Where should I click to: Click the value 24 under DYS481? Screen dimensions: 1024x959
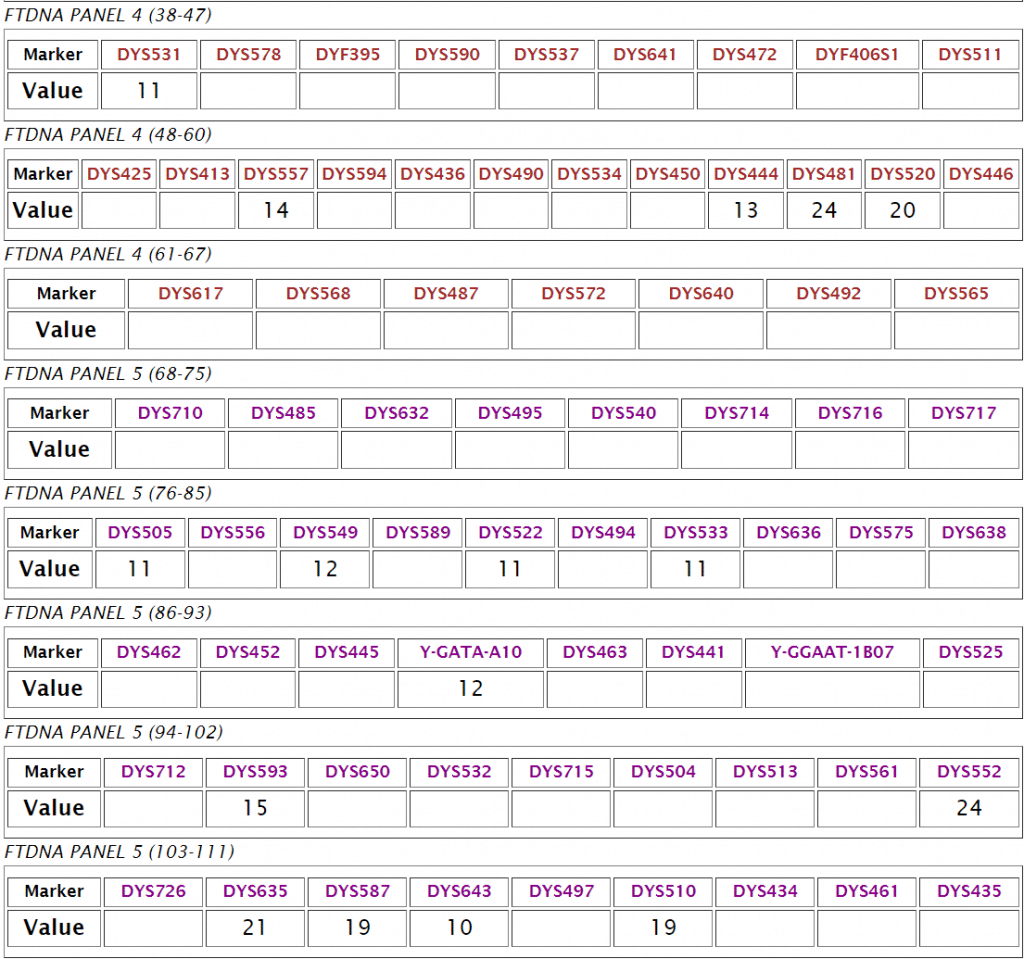[x=824, y=211]
